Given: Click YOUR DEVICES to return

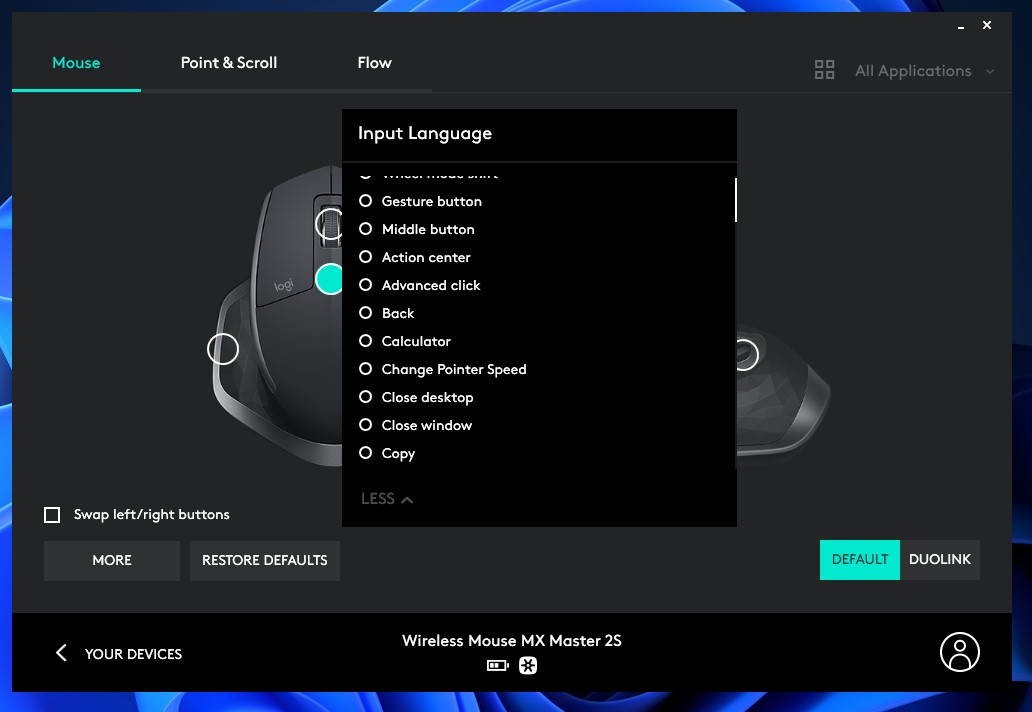Looking at the screenshot, I should click(134, 654).
